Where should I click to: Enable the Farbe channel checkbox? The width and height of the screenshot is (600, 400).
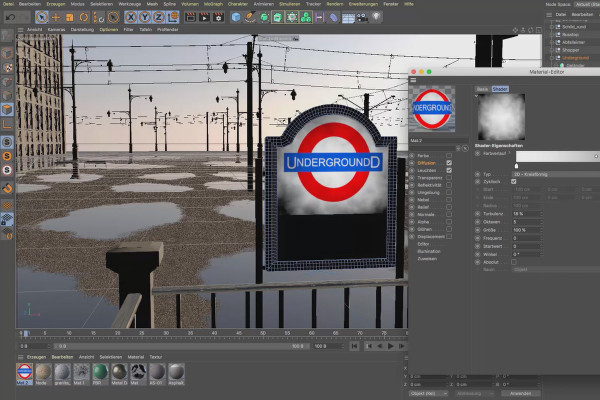[x=449, y=156]
